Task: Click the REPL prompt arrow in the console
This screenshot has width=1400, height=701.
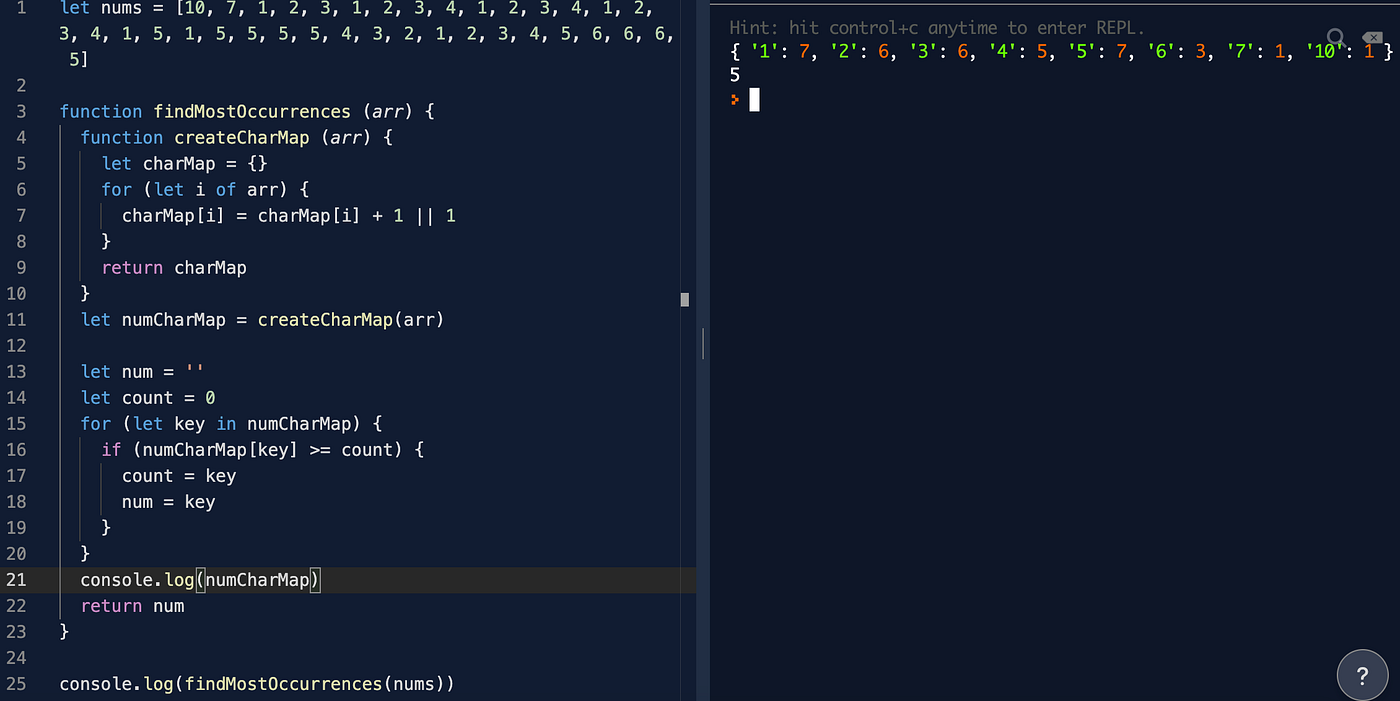Action: click(x=736, y=99)
